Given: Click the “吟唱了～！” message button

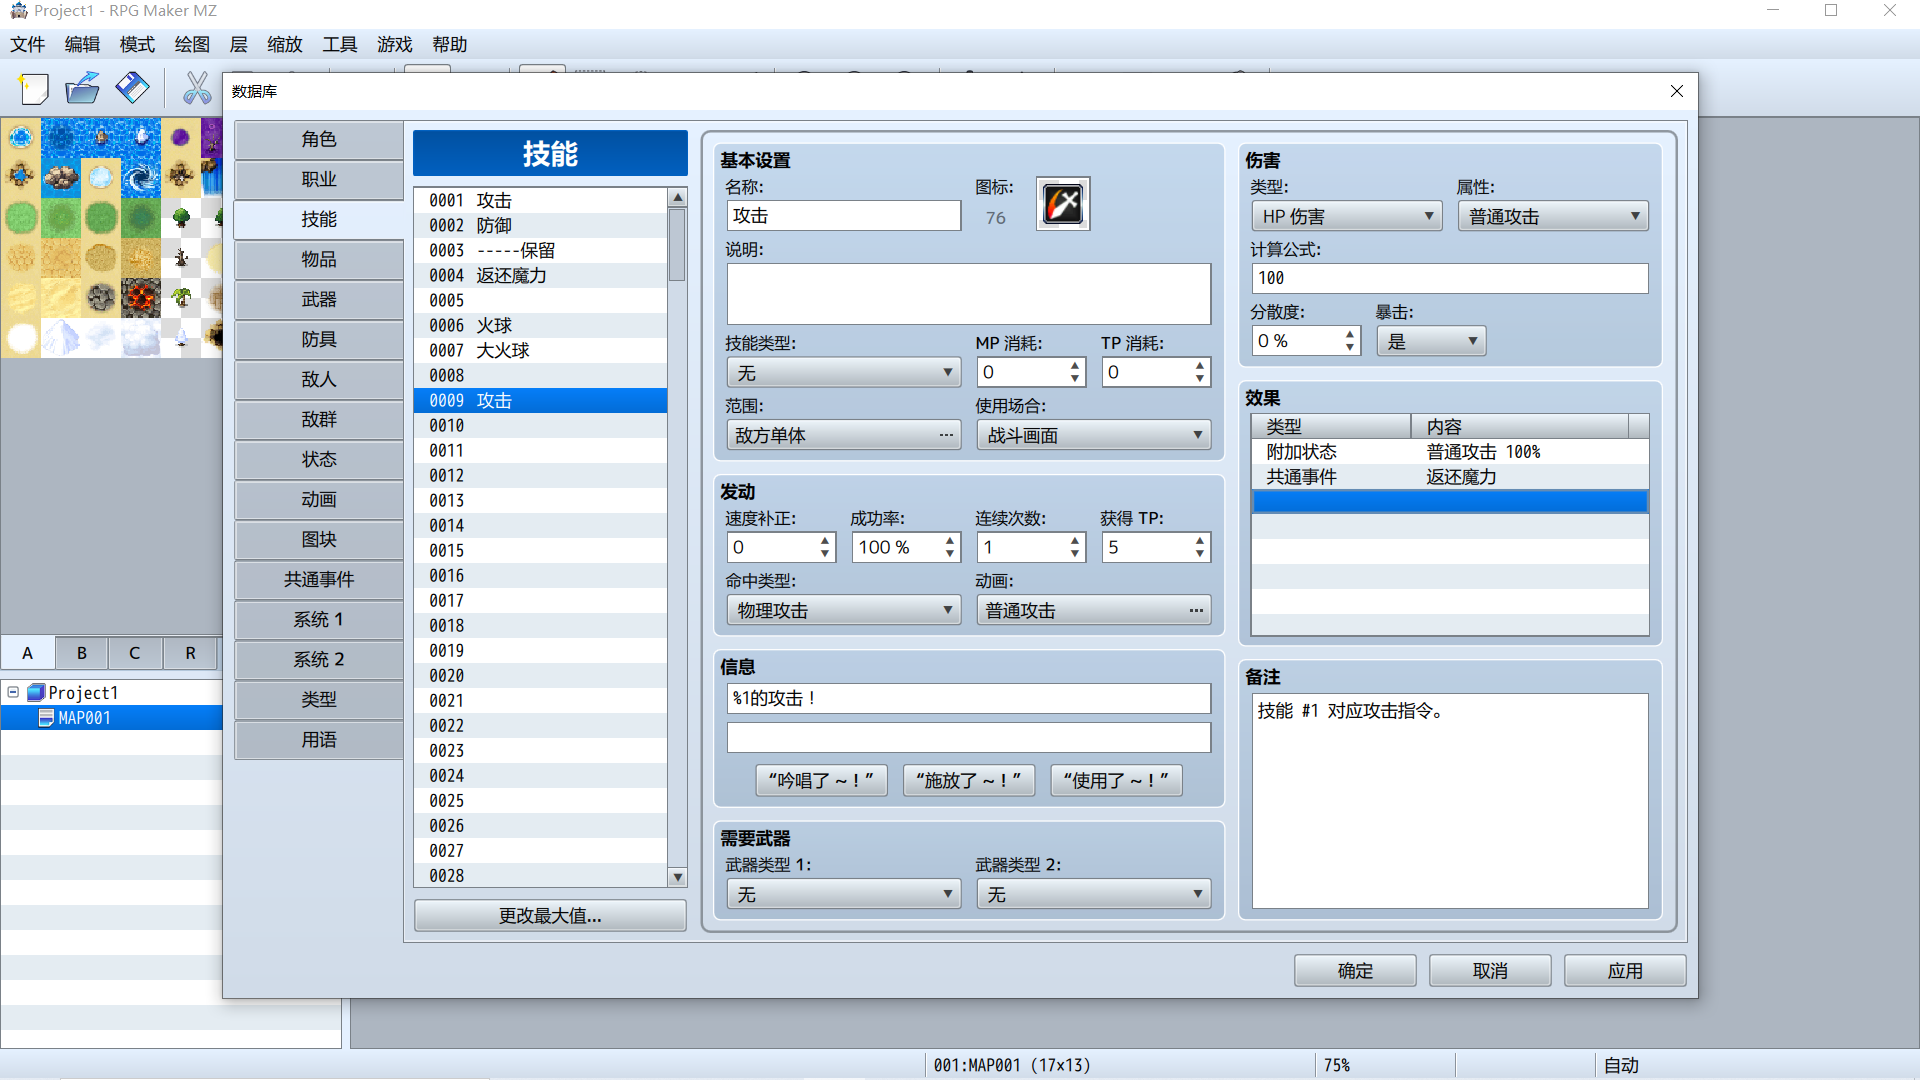Looking at the screenshot, I should [x=821, y=780].
